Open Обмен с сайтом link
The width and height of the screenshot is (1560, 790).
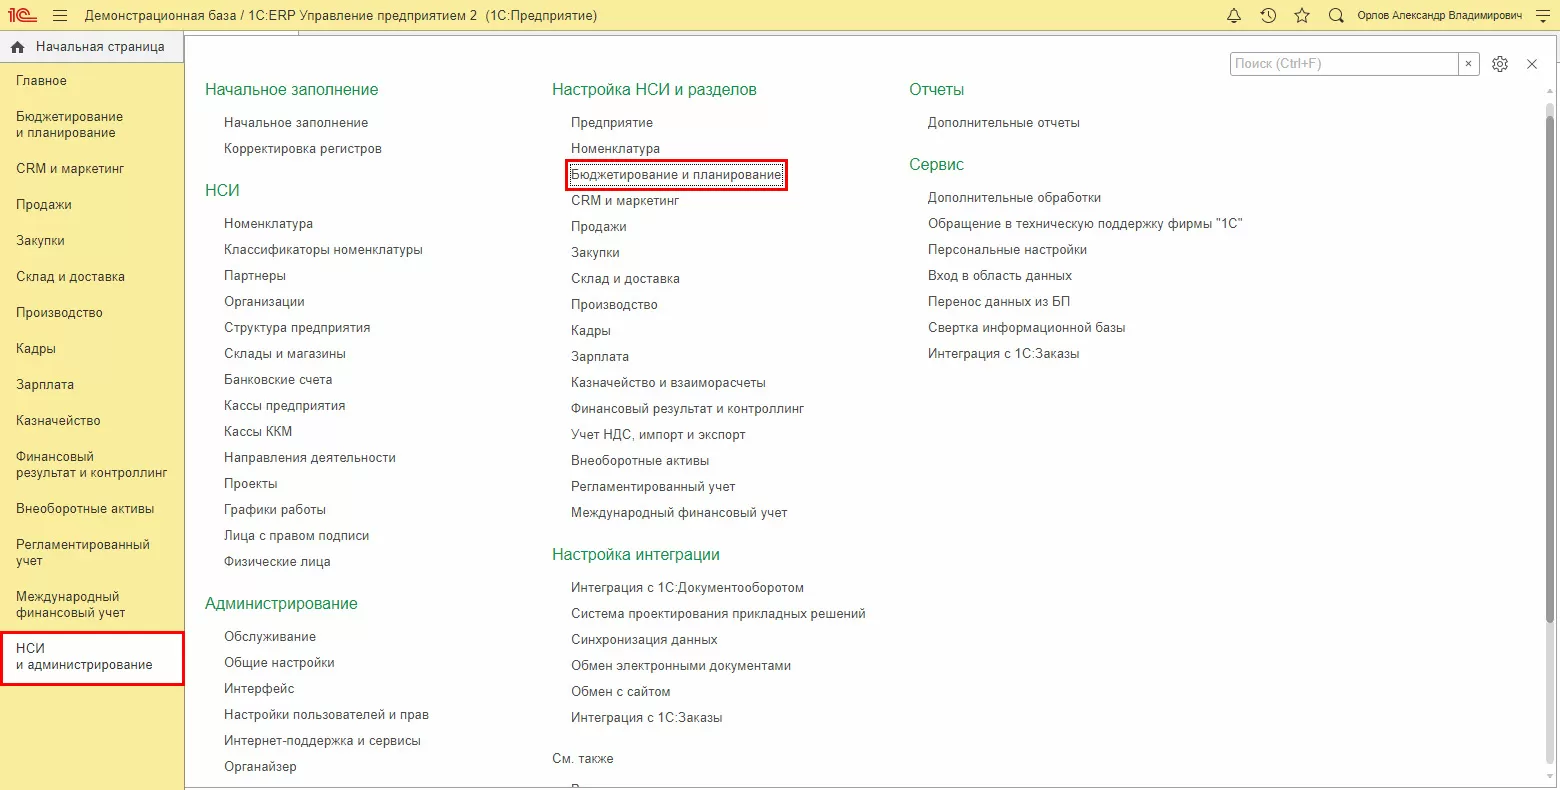(x=621, y=692)
